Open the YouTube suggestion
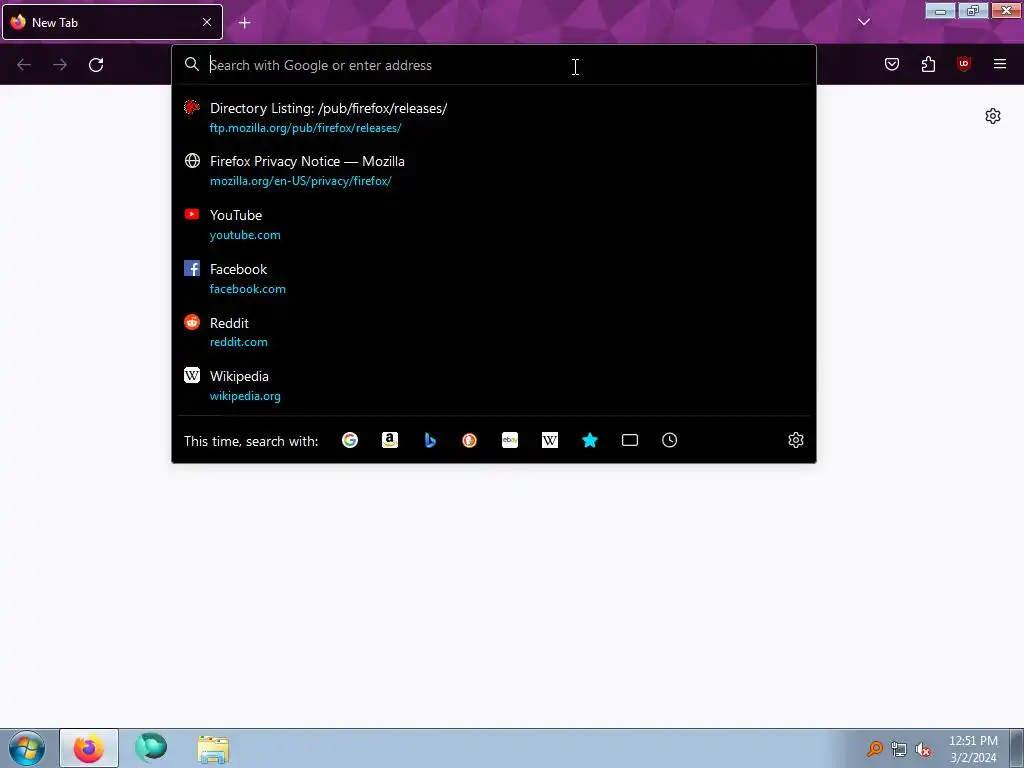 (x=494, y=225)
